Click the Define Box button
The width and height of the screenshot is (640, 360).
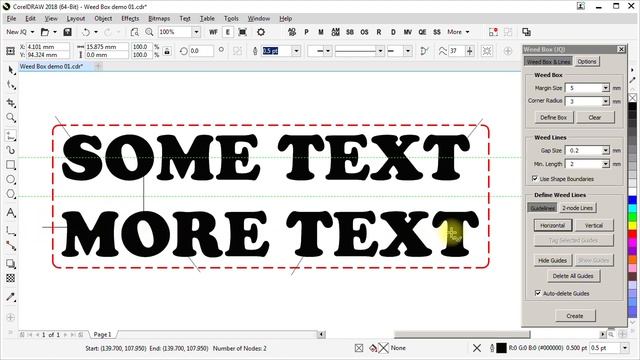point(553,117)
